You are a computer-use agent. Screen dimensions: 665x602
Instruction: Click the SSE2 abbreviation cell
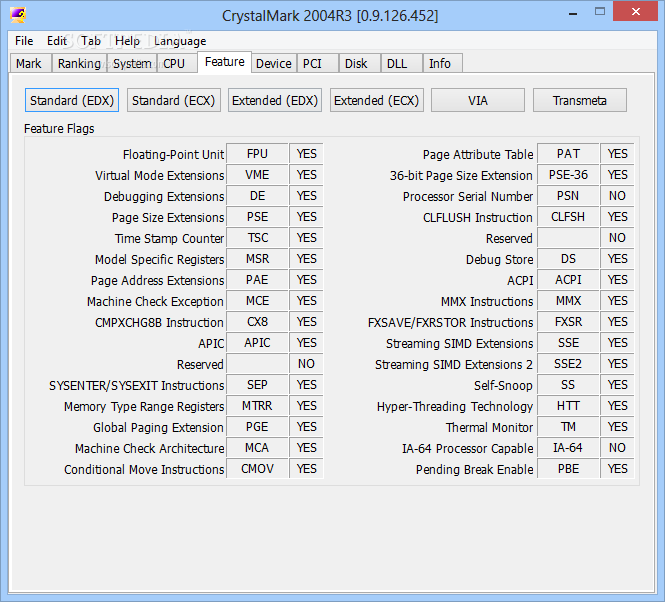point(568,364)
